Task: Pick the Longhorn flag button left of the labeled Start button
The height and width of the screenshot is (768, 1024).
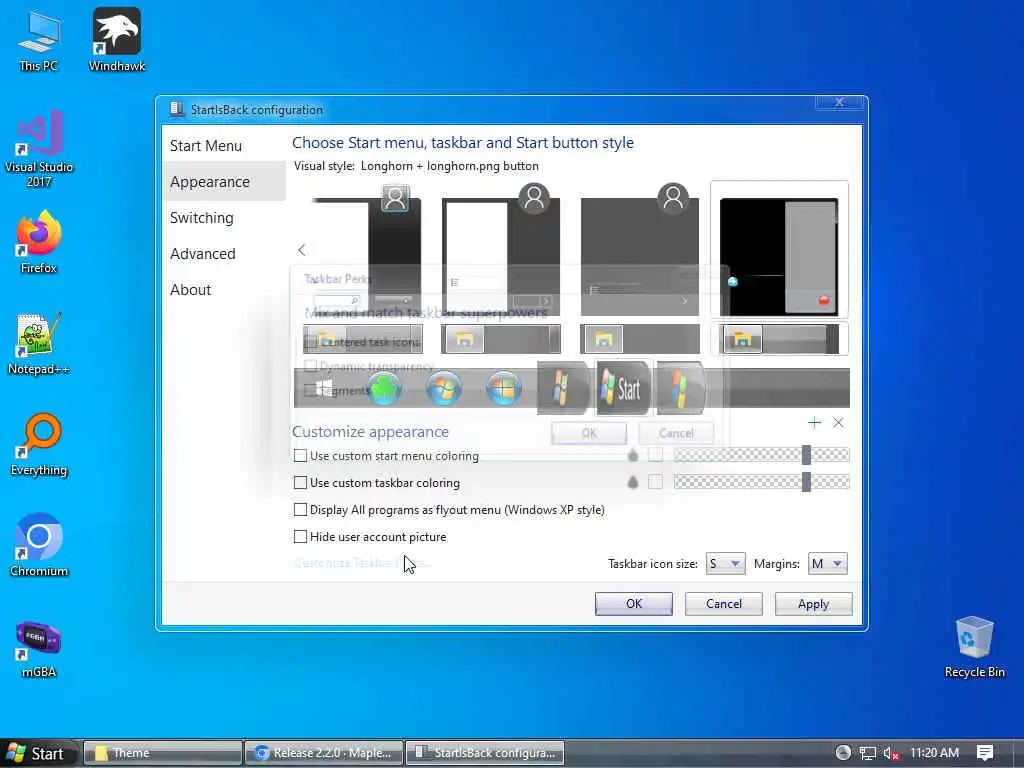Action: [562, 389]
